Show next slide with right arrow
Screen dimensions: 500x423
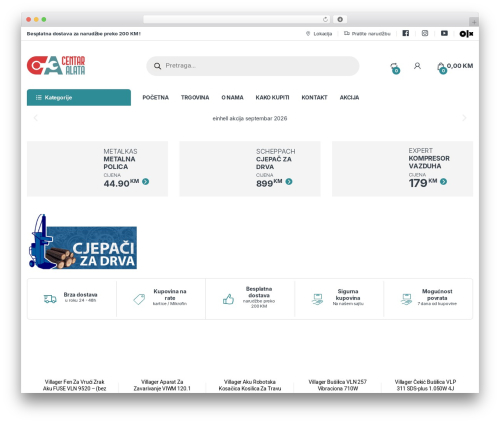coord(464,118)
